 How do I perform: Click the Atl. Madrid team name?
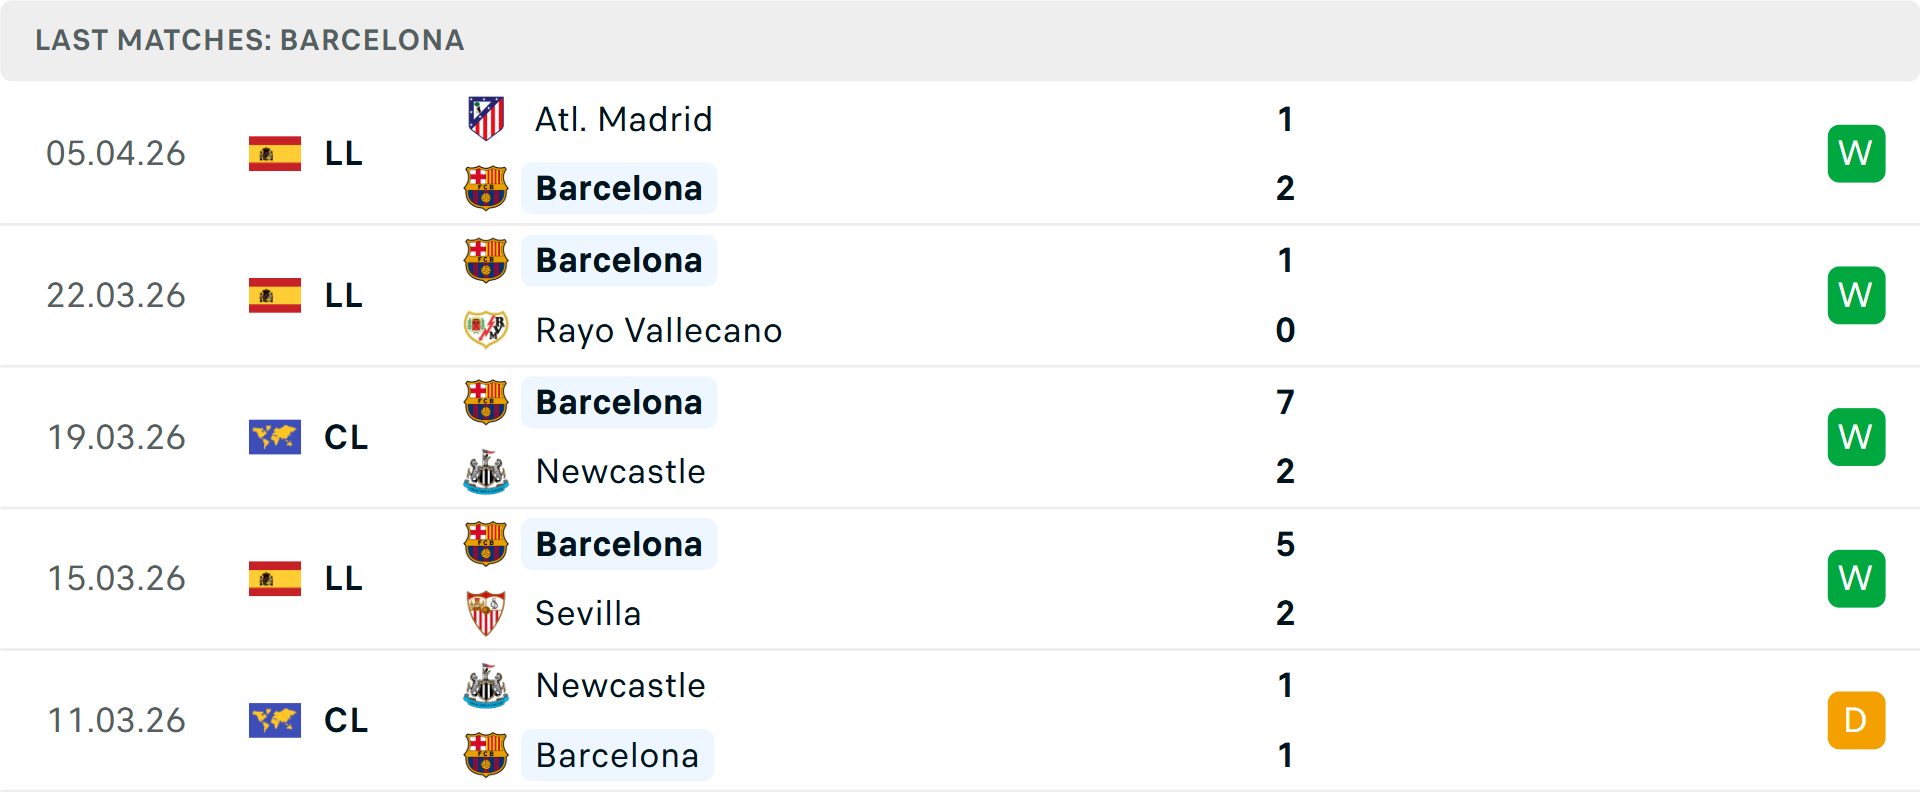click(x=622, y=118)
